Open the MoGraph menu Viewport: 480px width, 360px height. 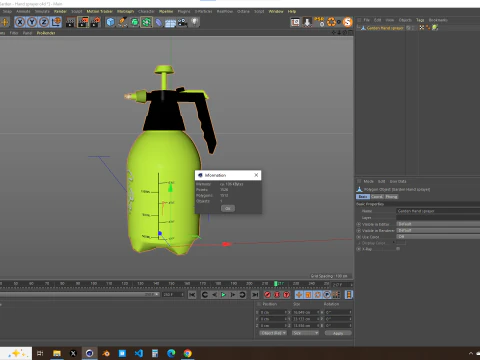pyautogui.click(x=125, y=11)
